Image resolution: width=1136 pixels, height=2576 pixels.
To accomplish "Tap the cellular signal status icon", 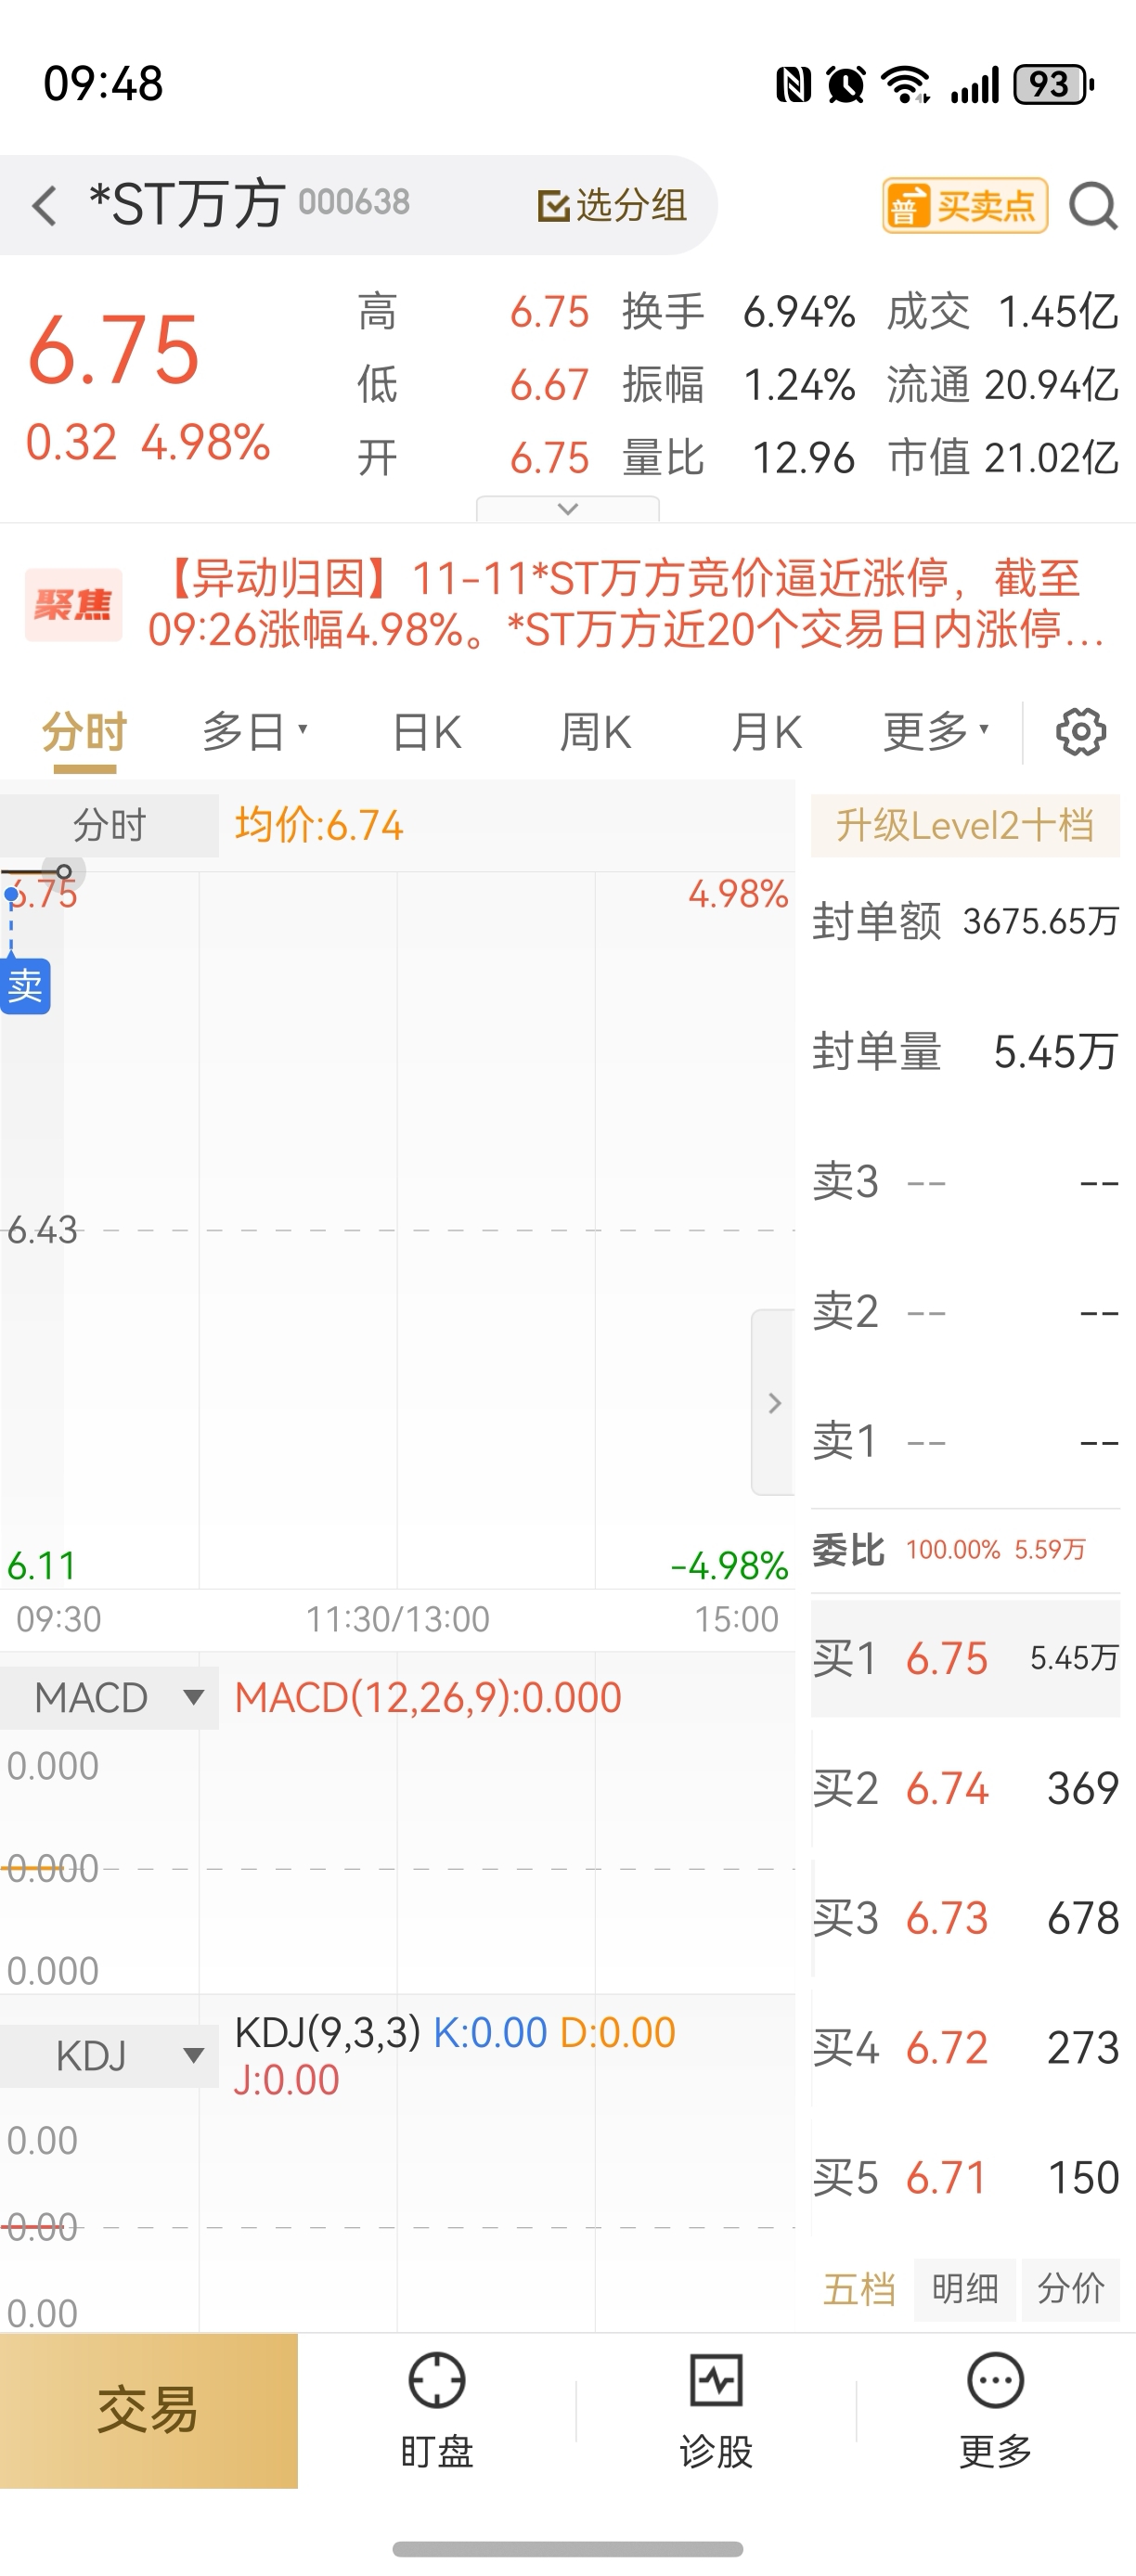I will 974,85.
